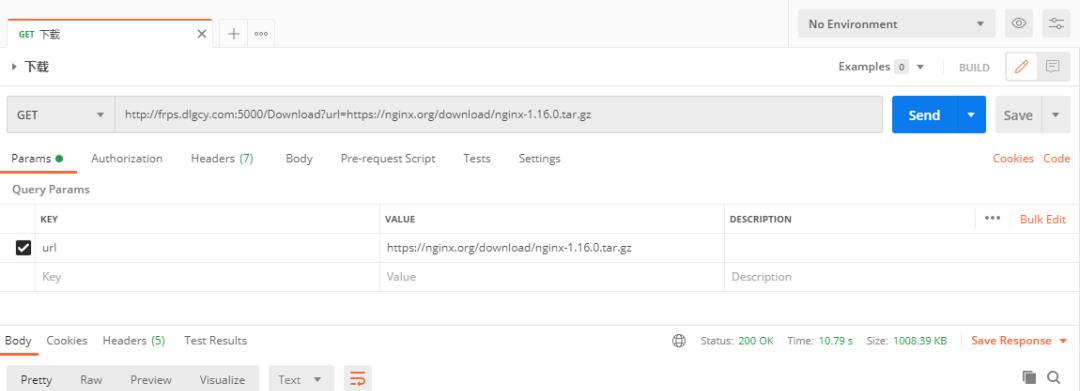Open a new request tab with plus icon
Image resolution: width=1080 pixels, height=391 pixels.
click(233, 34)
